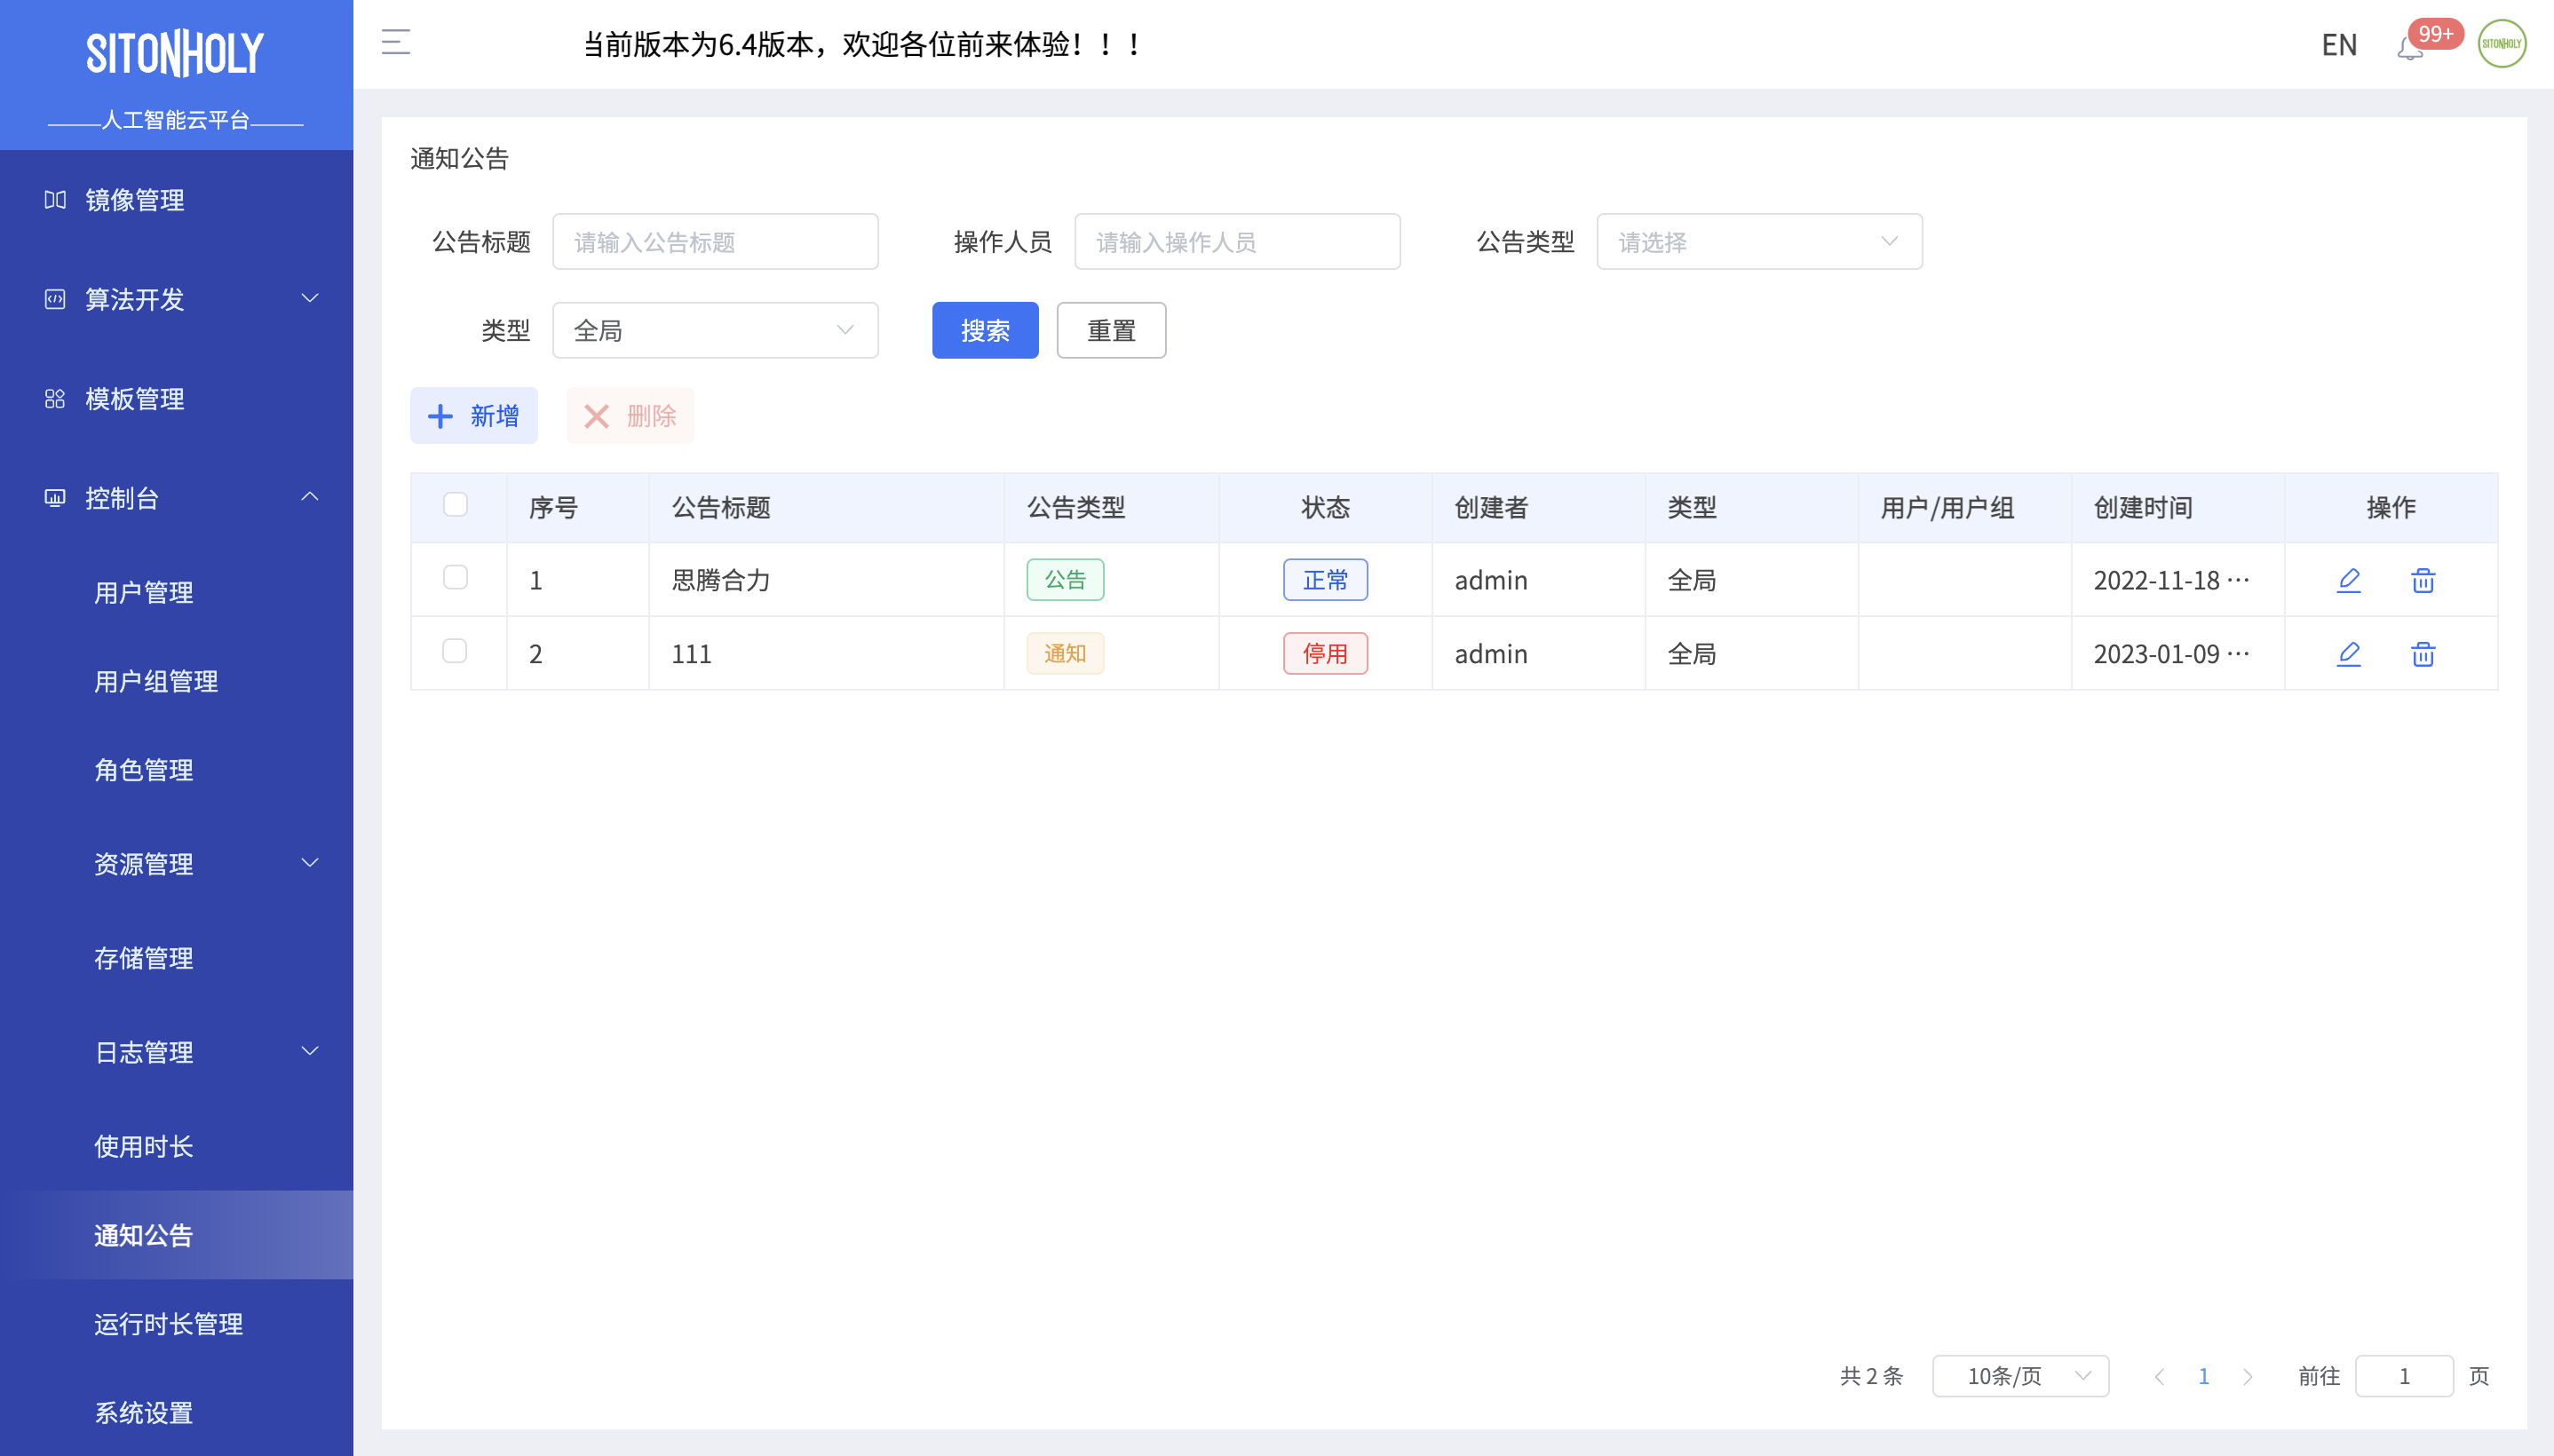
Task: Click the 镜像管理 sidebar icon
Action: coord(55,200)
